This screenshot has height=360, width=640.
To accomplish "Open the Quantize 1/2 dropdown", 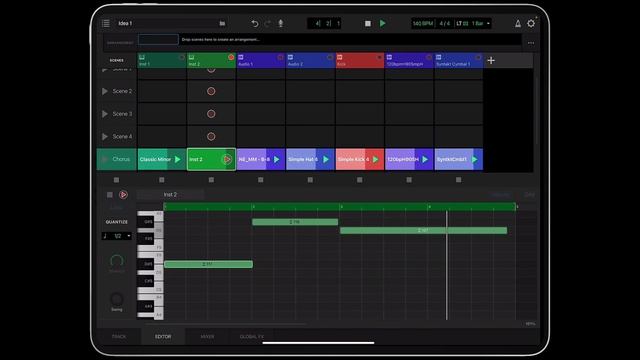I will (x=117, y=236).
